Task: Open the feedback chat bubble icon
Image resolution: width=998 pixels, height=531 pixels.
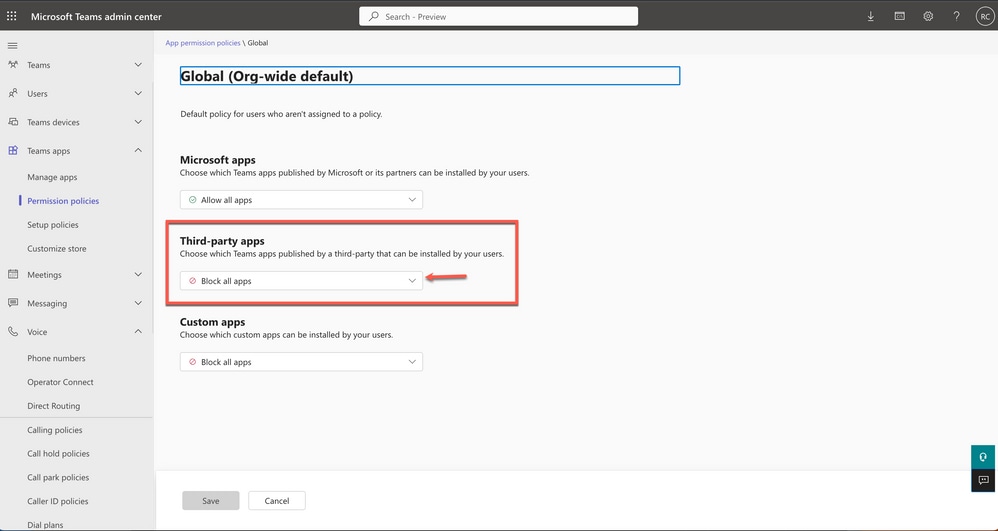Action: [983, 480]
